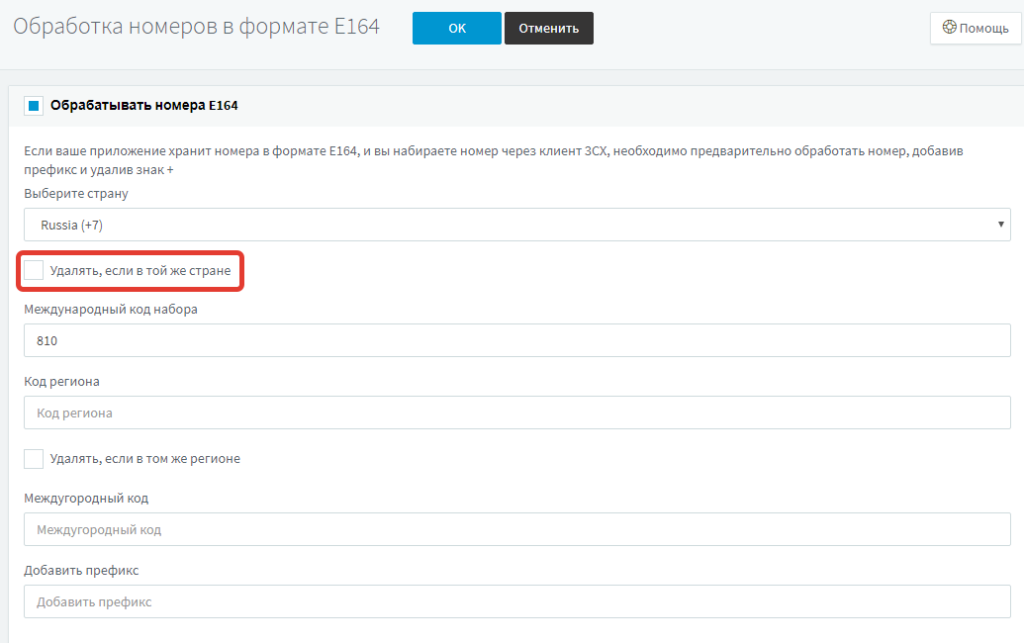1024x643 pixels.
Task: Open the Помощь help button
Action: pos(976,28)
